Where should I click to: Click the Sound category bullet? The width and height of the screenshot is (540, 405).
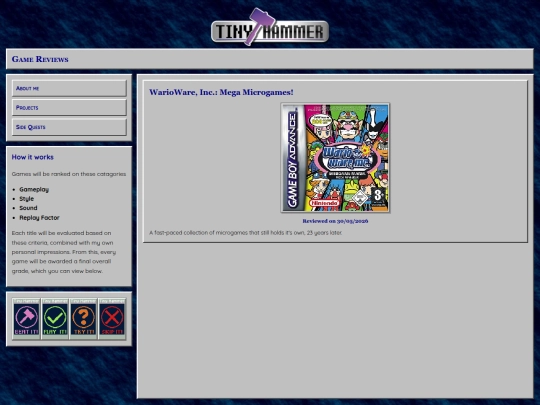click(x=28, y=208)
